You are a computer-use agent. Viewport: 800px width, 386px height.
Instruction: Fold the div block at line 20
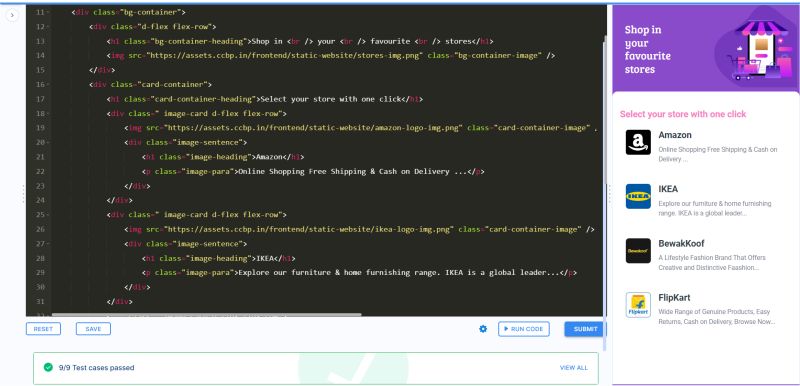(48, 142)
